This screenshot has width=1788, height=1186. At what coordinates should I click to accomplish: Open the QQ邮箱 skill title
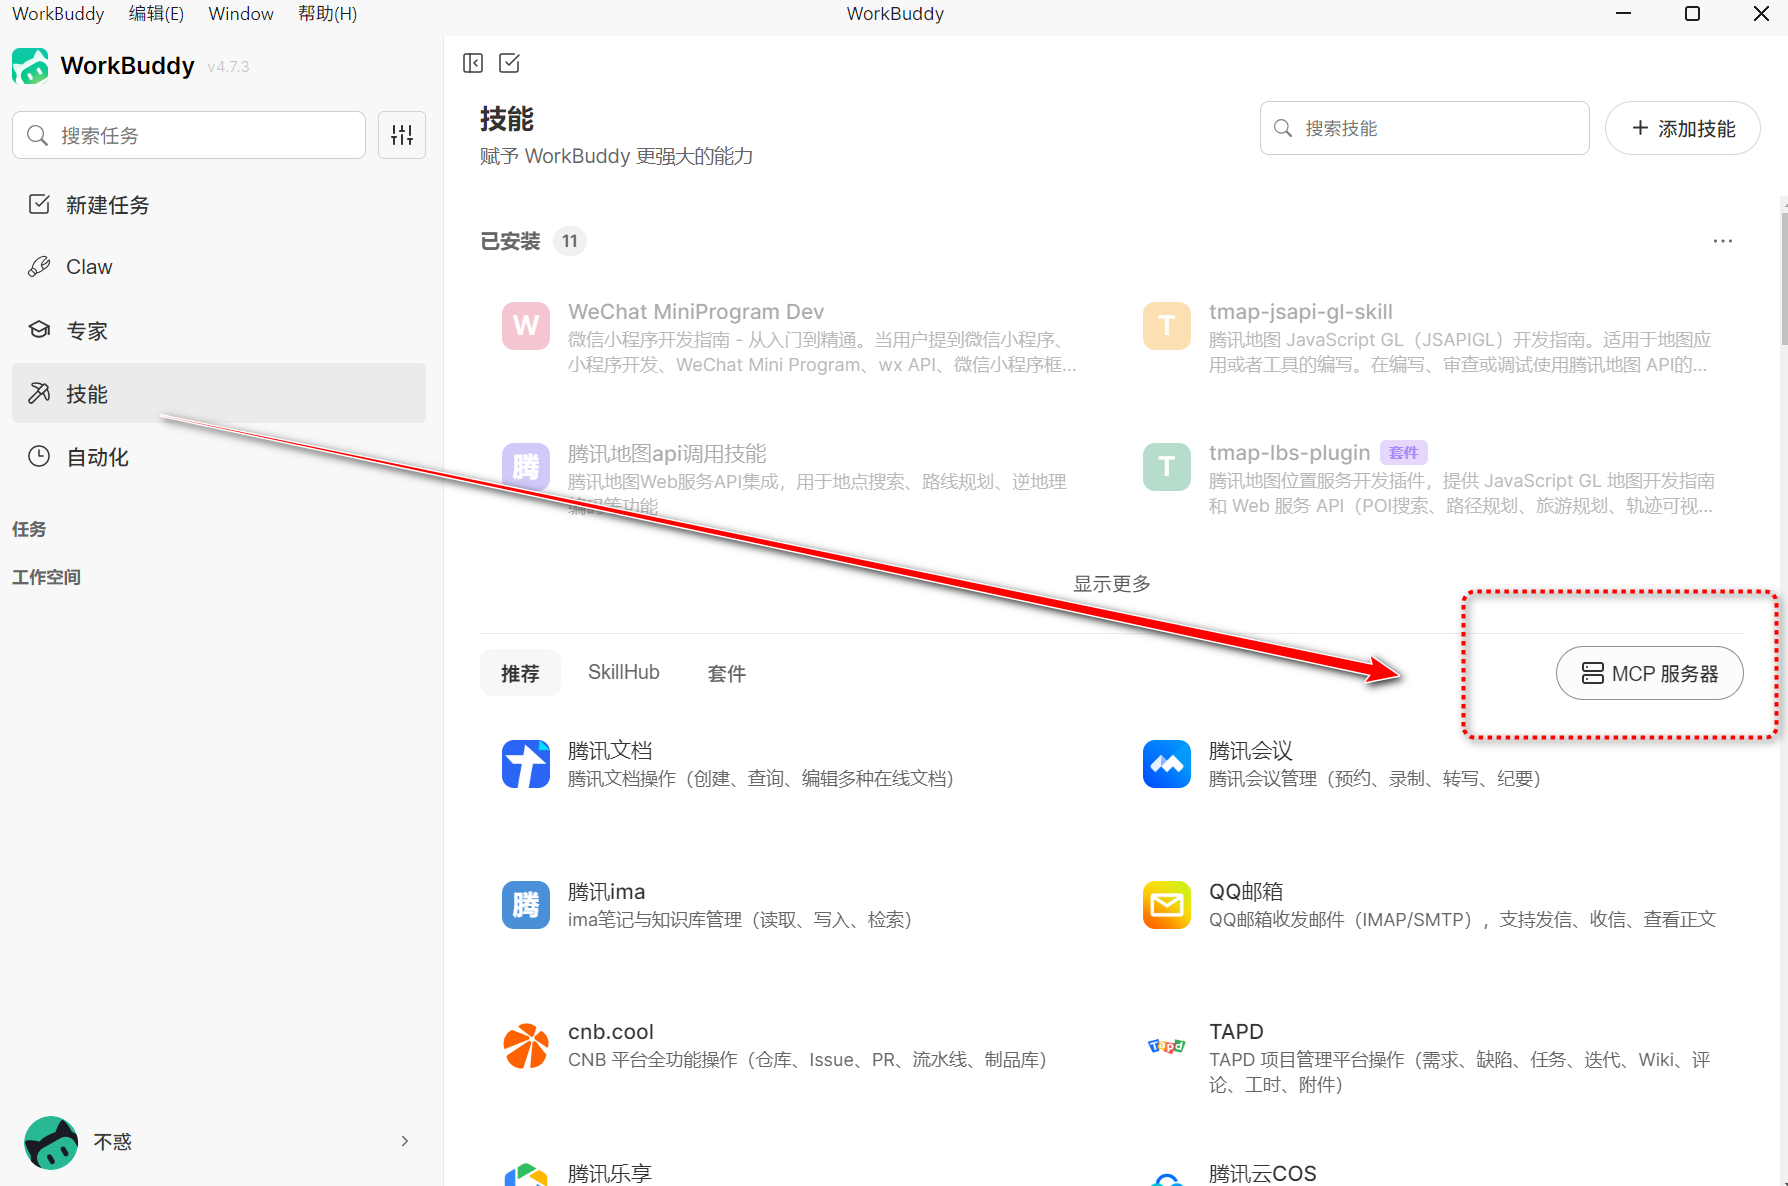tap(1246, 892)
